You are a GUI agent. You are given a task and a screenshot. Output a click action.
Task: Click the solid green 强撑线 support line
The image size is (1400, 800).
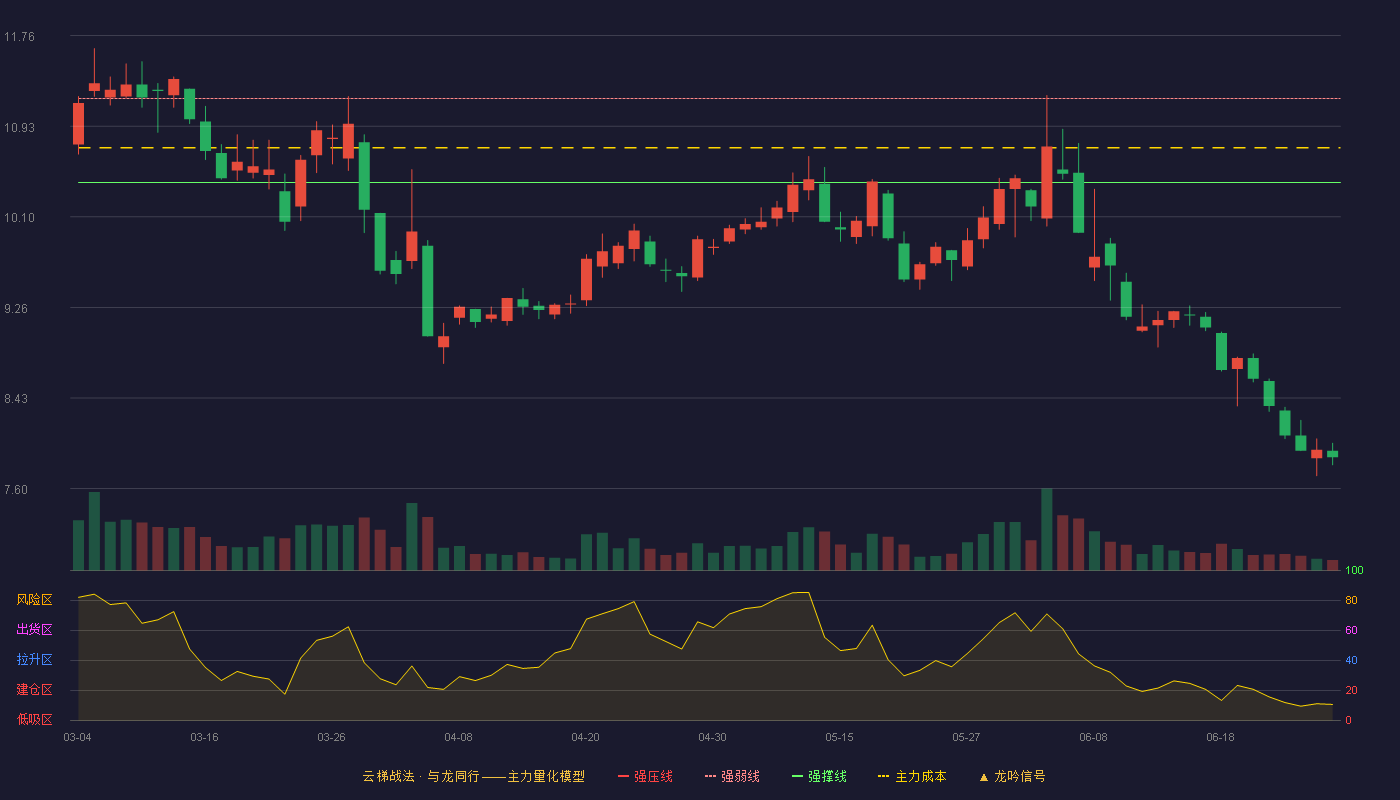coord(709,183)
